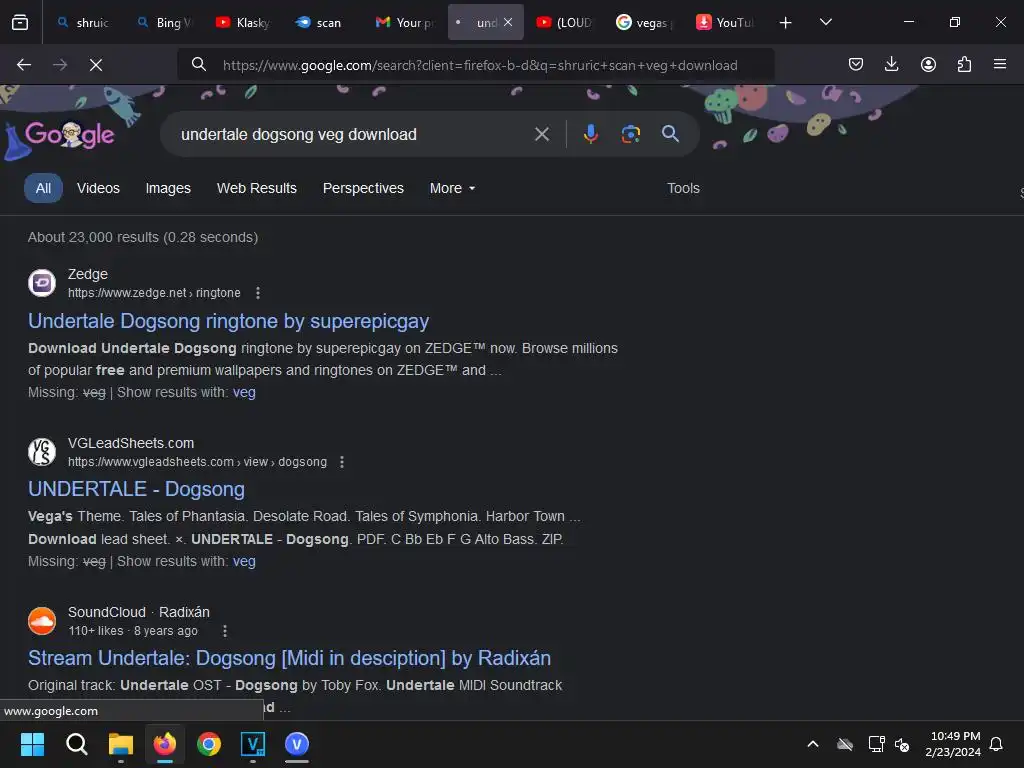The image size is (1024, 768).
Task: Open notifications bell in tray
Action: (x=996, y=744)
